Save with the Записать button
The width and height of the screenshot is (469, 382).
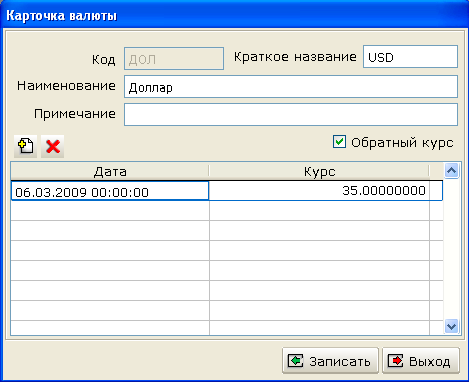coord(330,361)
